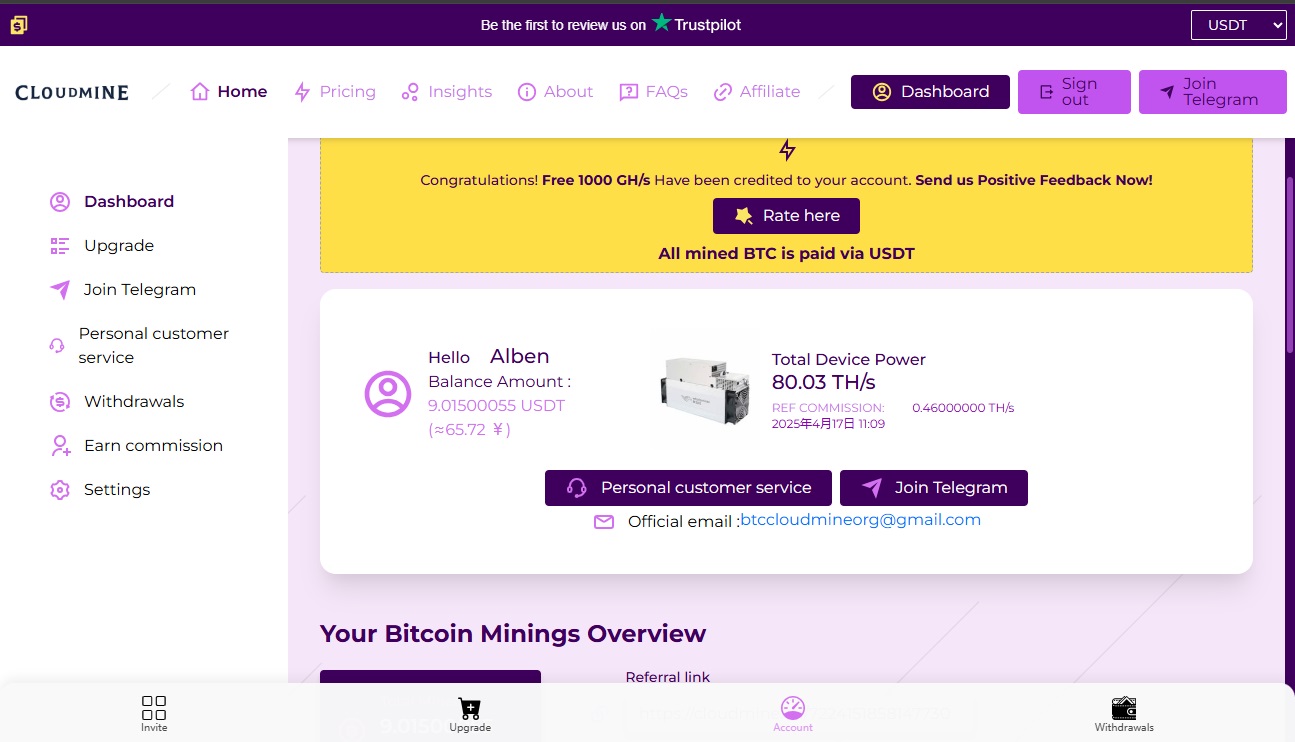Screen dimensions: 1295x742
Task: Open the FAQs page from navigation
Action: tap(654, 92)
